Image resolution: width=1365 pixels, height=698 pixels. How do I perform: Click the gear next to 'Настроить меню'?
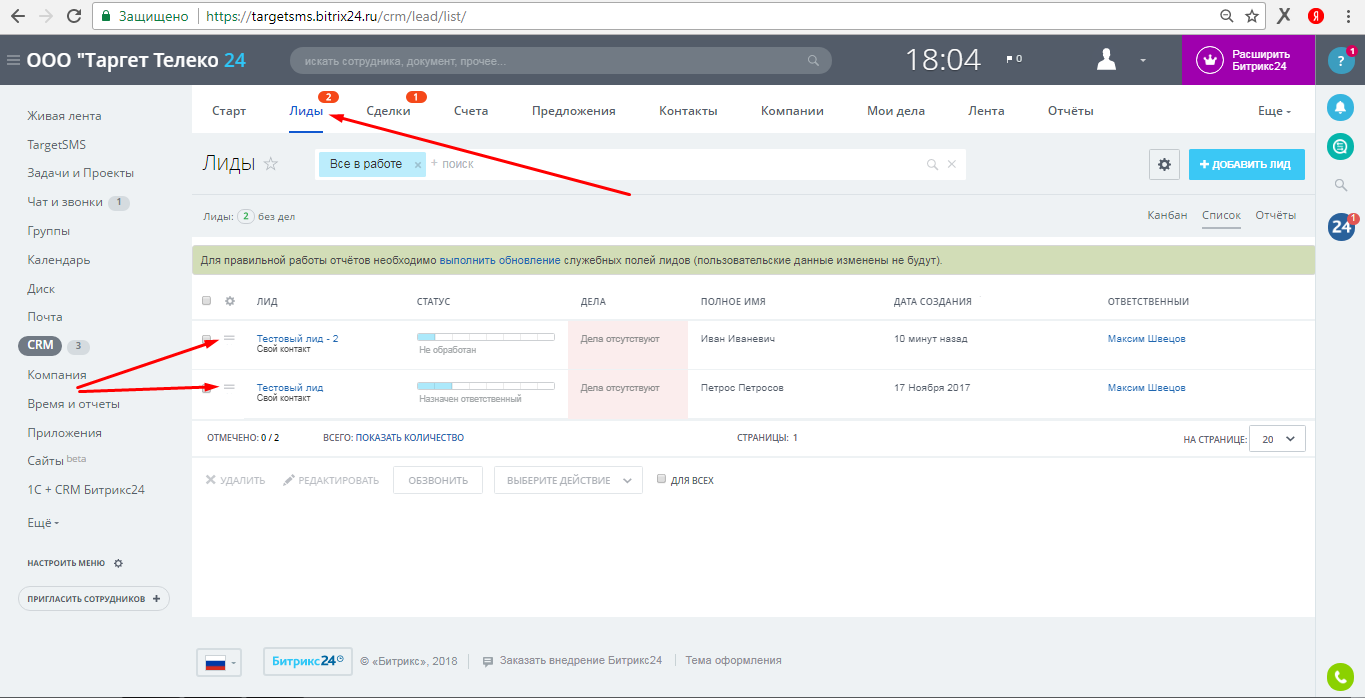(x=118, y=563)
